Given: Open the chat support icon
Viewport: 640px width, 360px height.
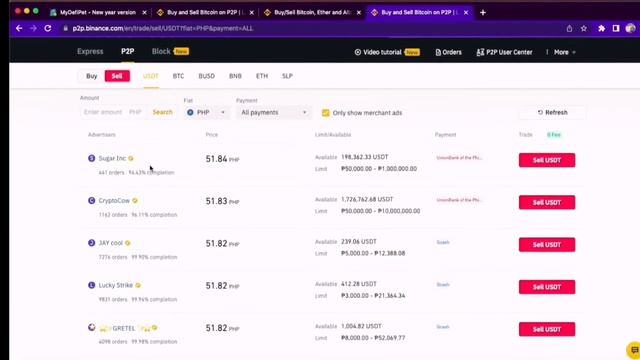Looking at the screenshot, I should (634, 350).
